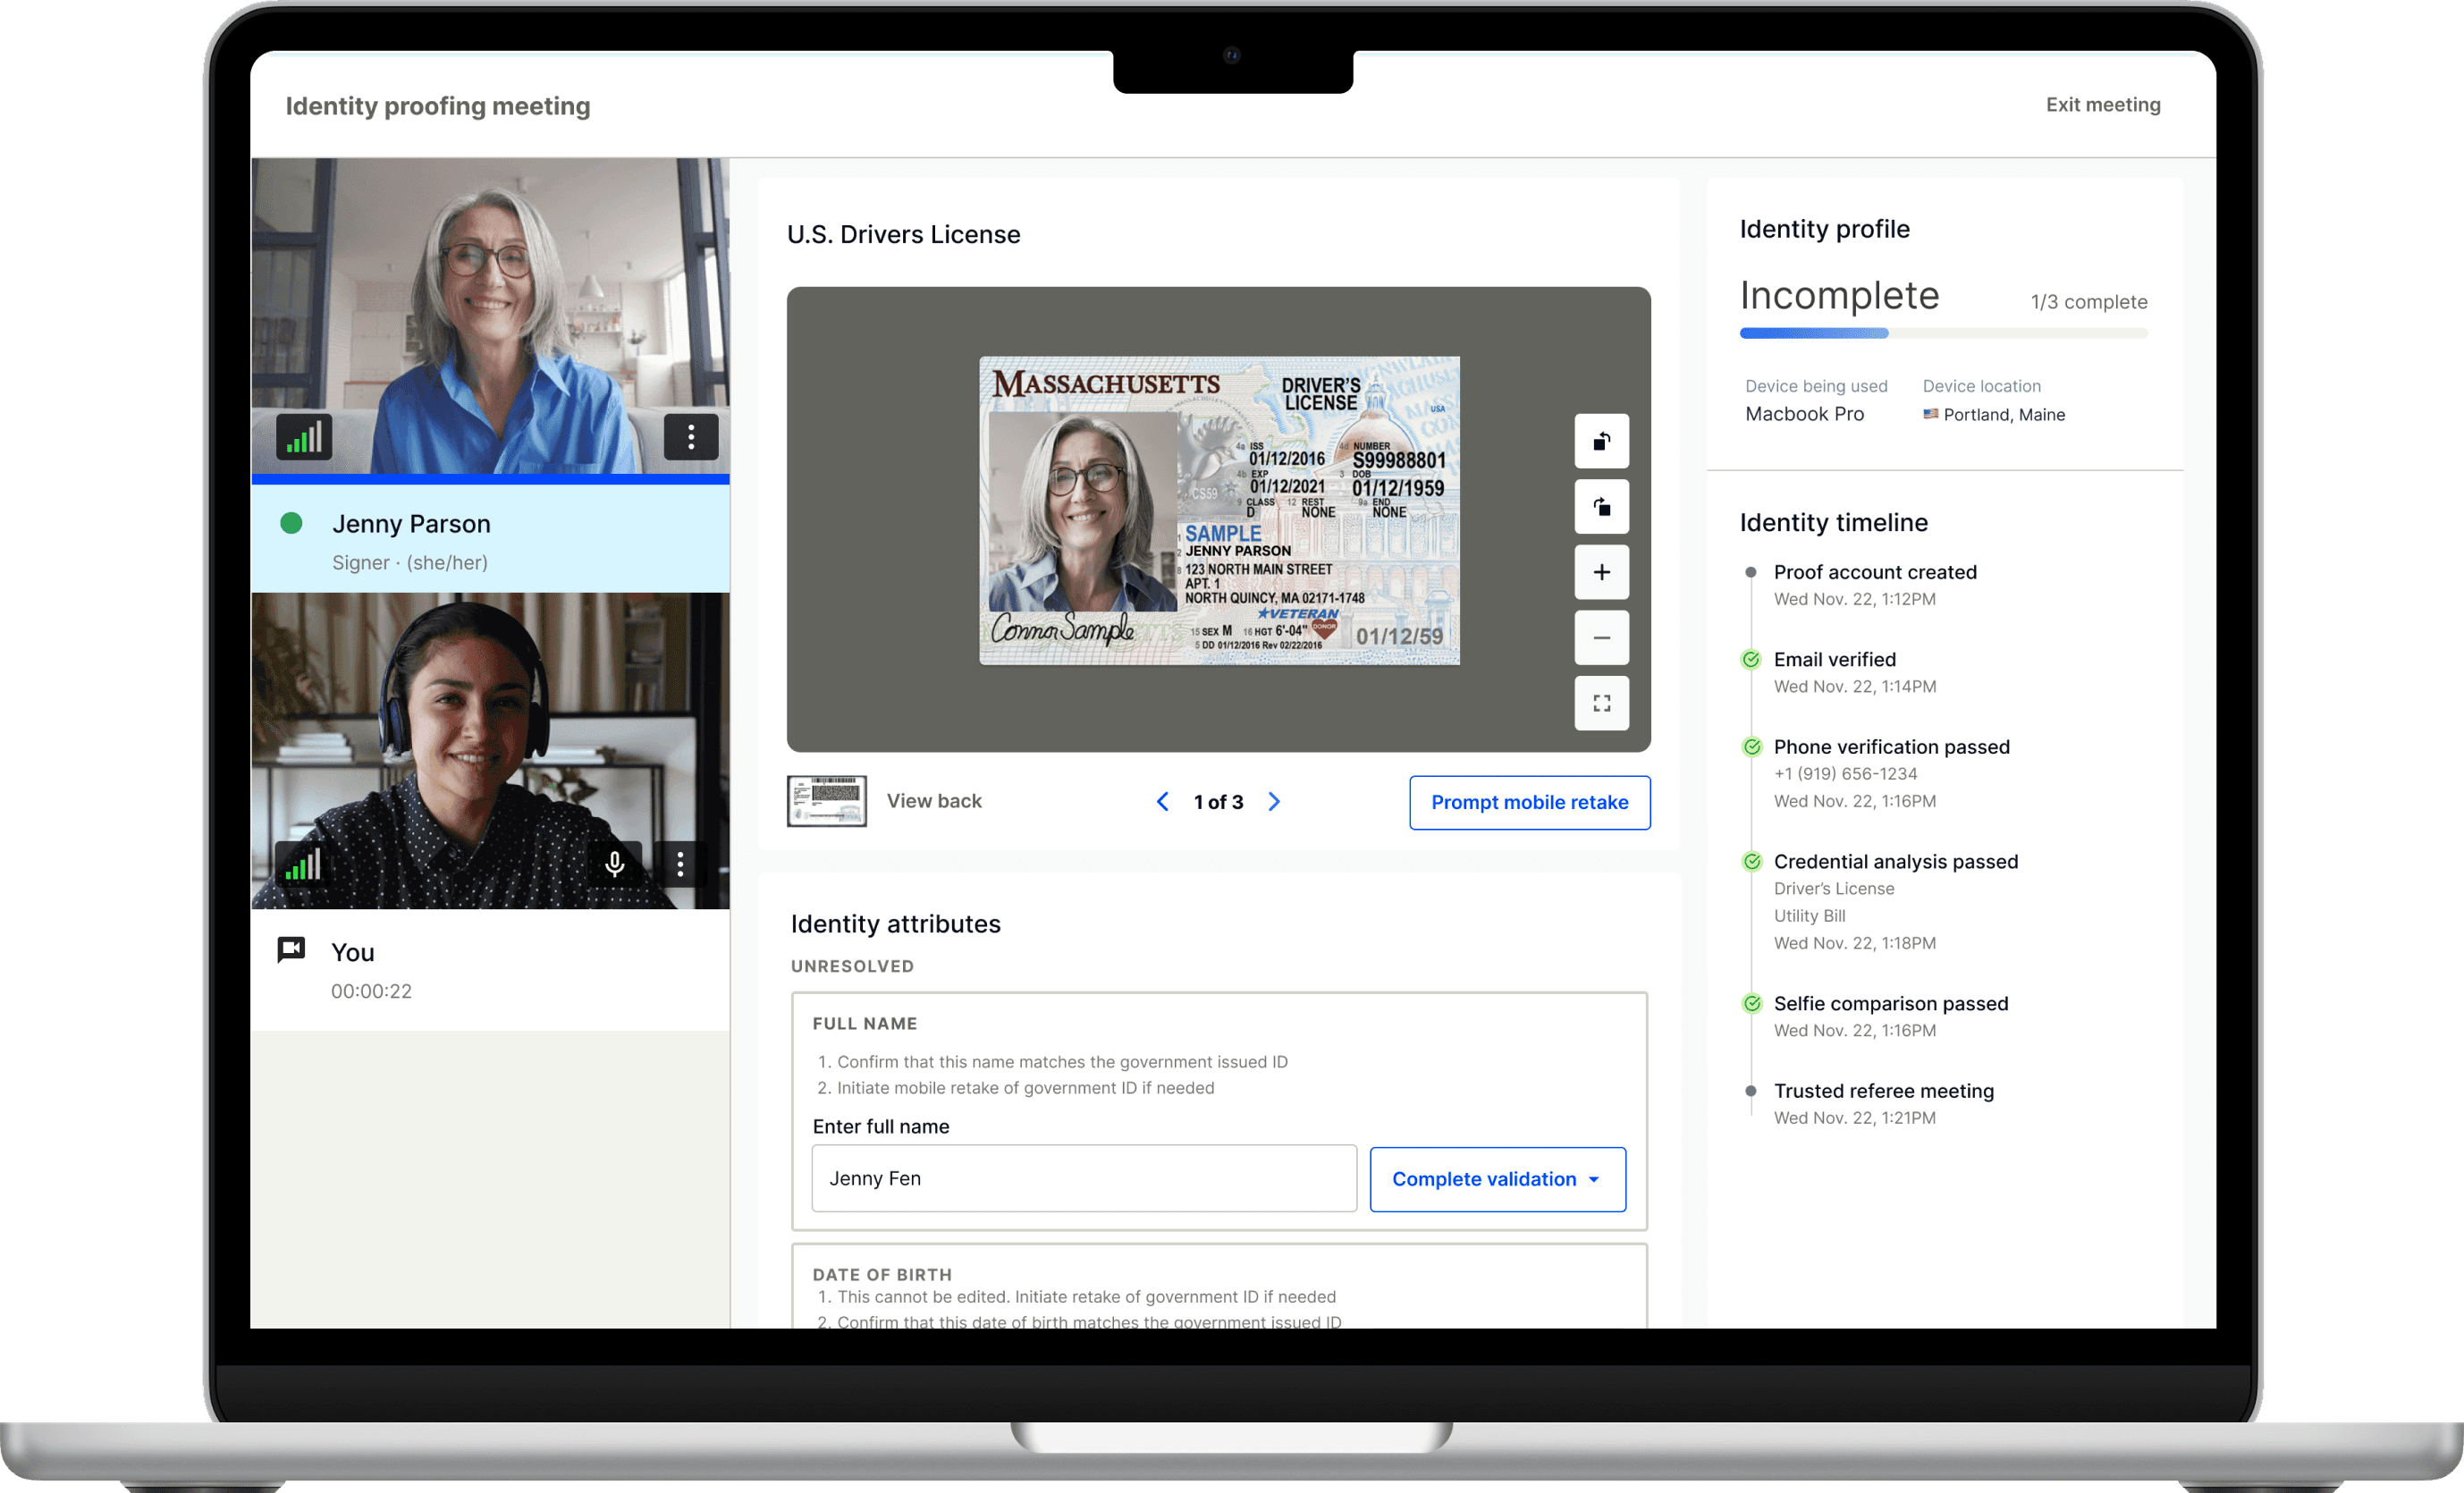The image size is (2464, 1493).
Task: View back of license thumbnail
Action: pyautogui.click(x=827, y=801)
